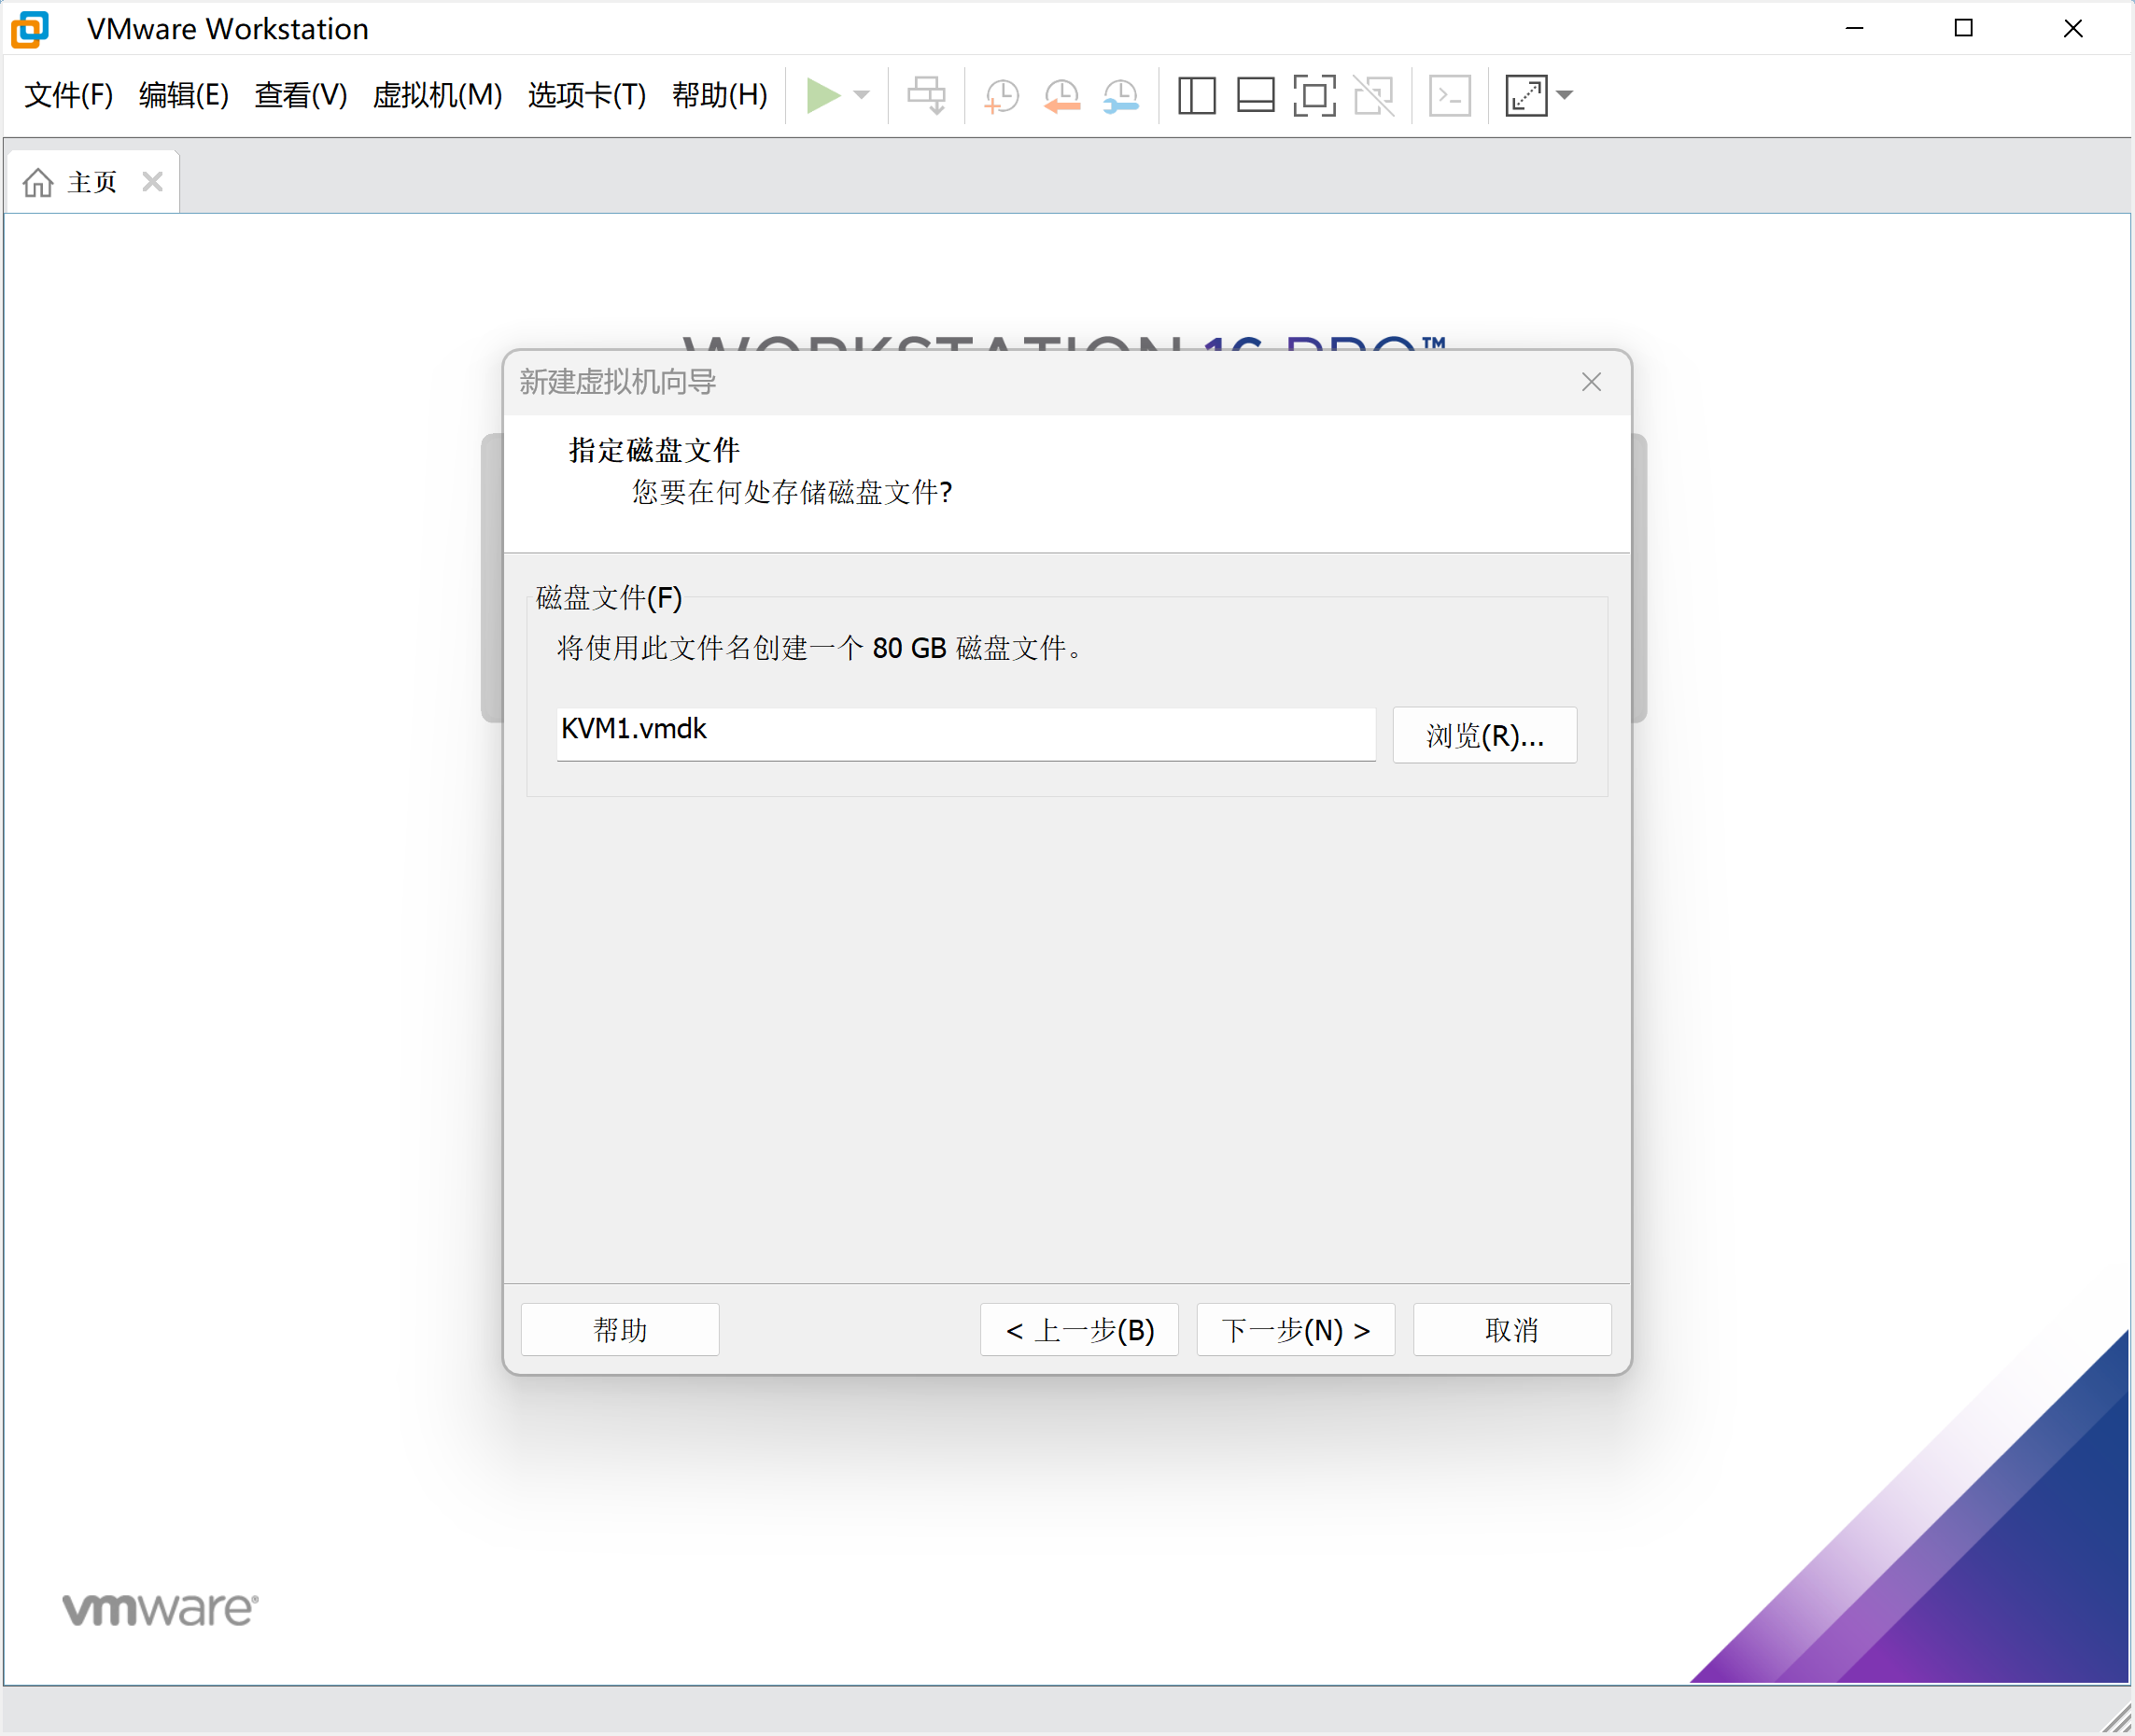Click the home icon on the 主页 tab
Viewport: 2135px width, 1736px height.
coord(38,183)
